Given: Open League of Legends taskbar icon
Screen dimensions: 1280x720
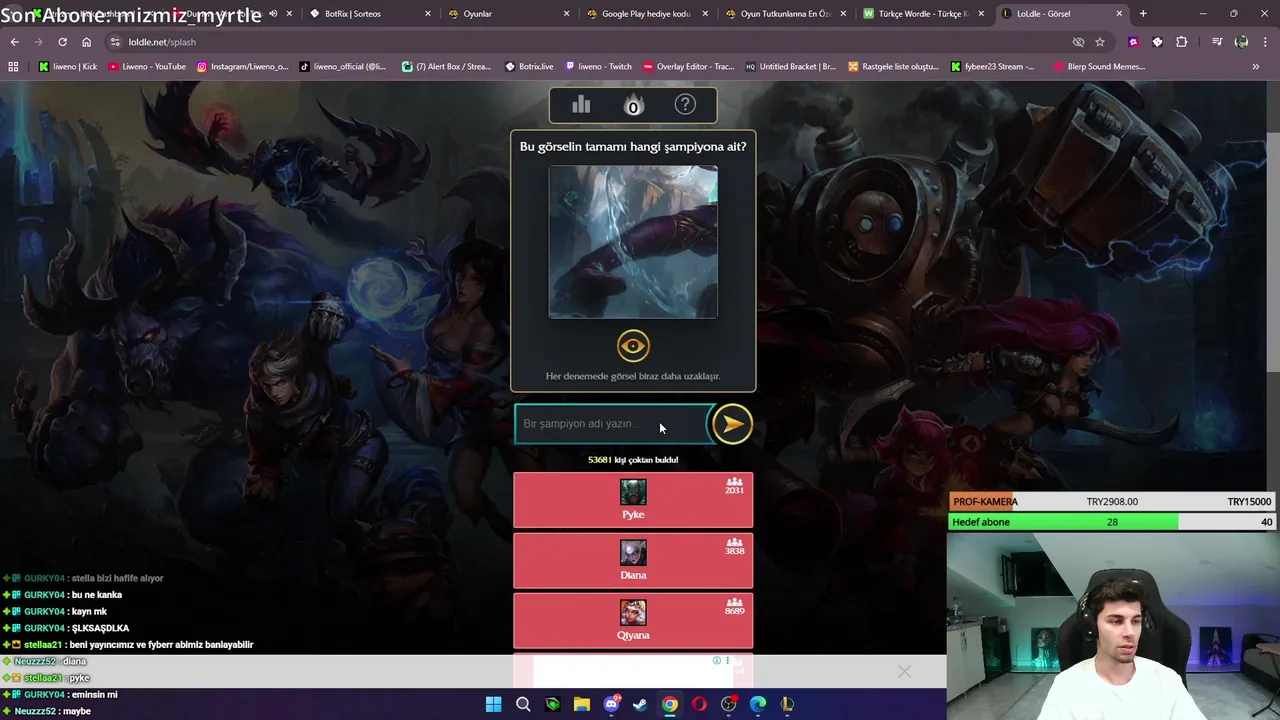Looking at the screenshot, I should (787, 704).
